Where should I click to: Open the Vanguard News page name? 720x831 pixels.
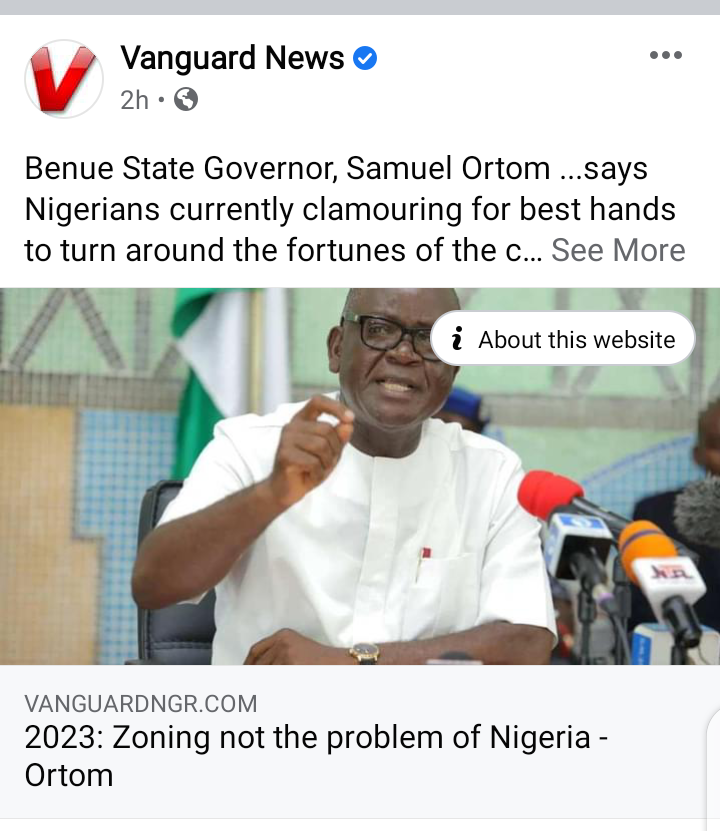click(232, 57)
